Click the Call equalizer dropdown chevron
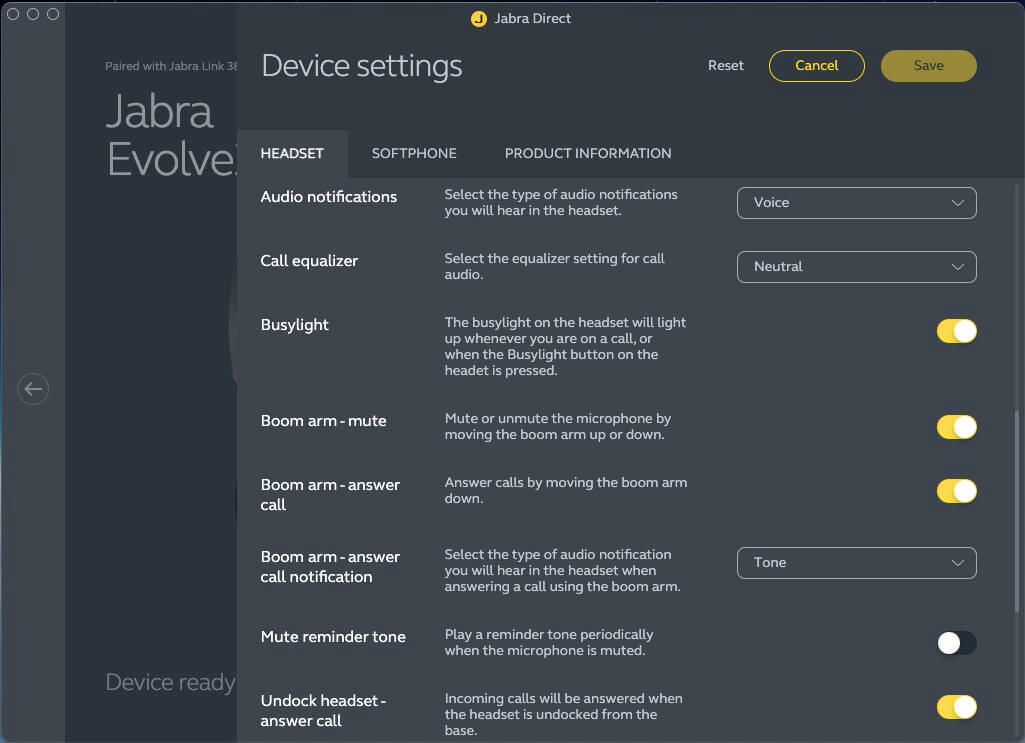This screenshot has width=1025, height=743. click(957, 267)
